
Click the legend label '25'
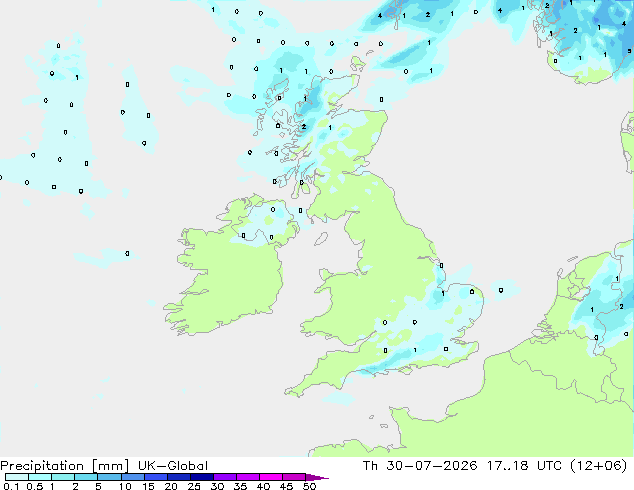[x=194, y=486]
